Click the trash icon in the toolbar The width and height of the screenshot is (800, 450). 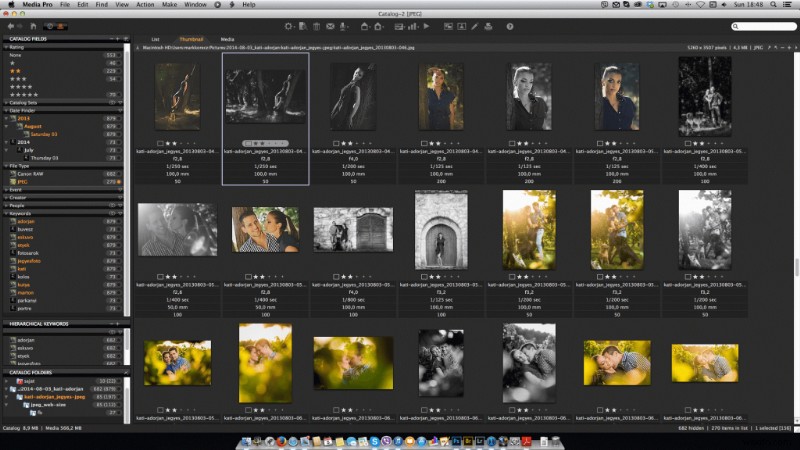(317, 26)
